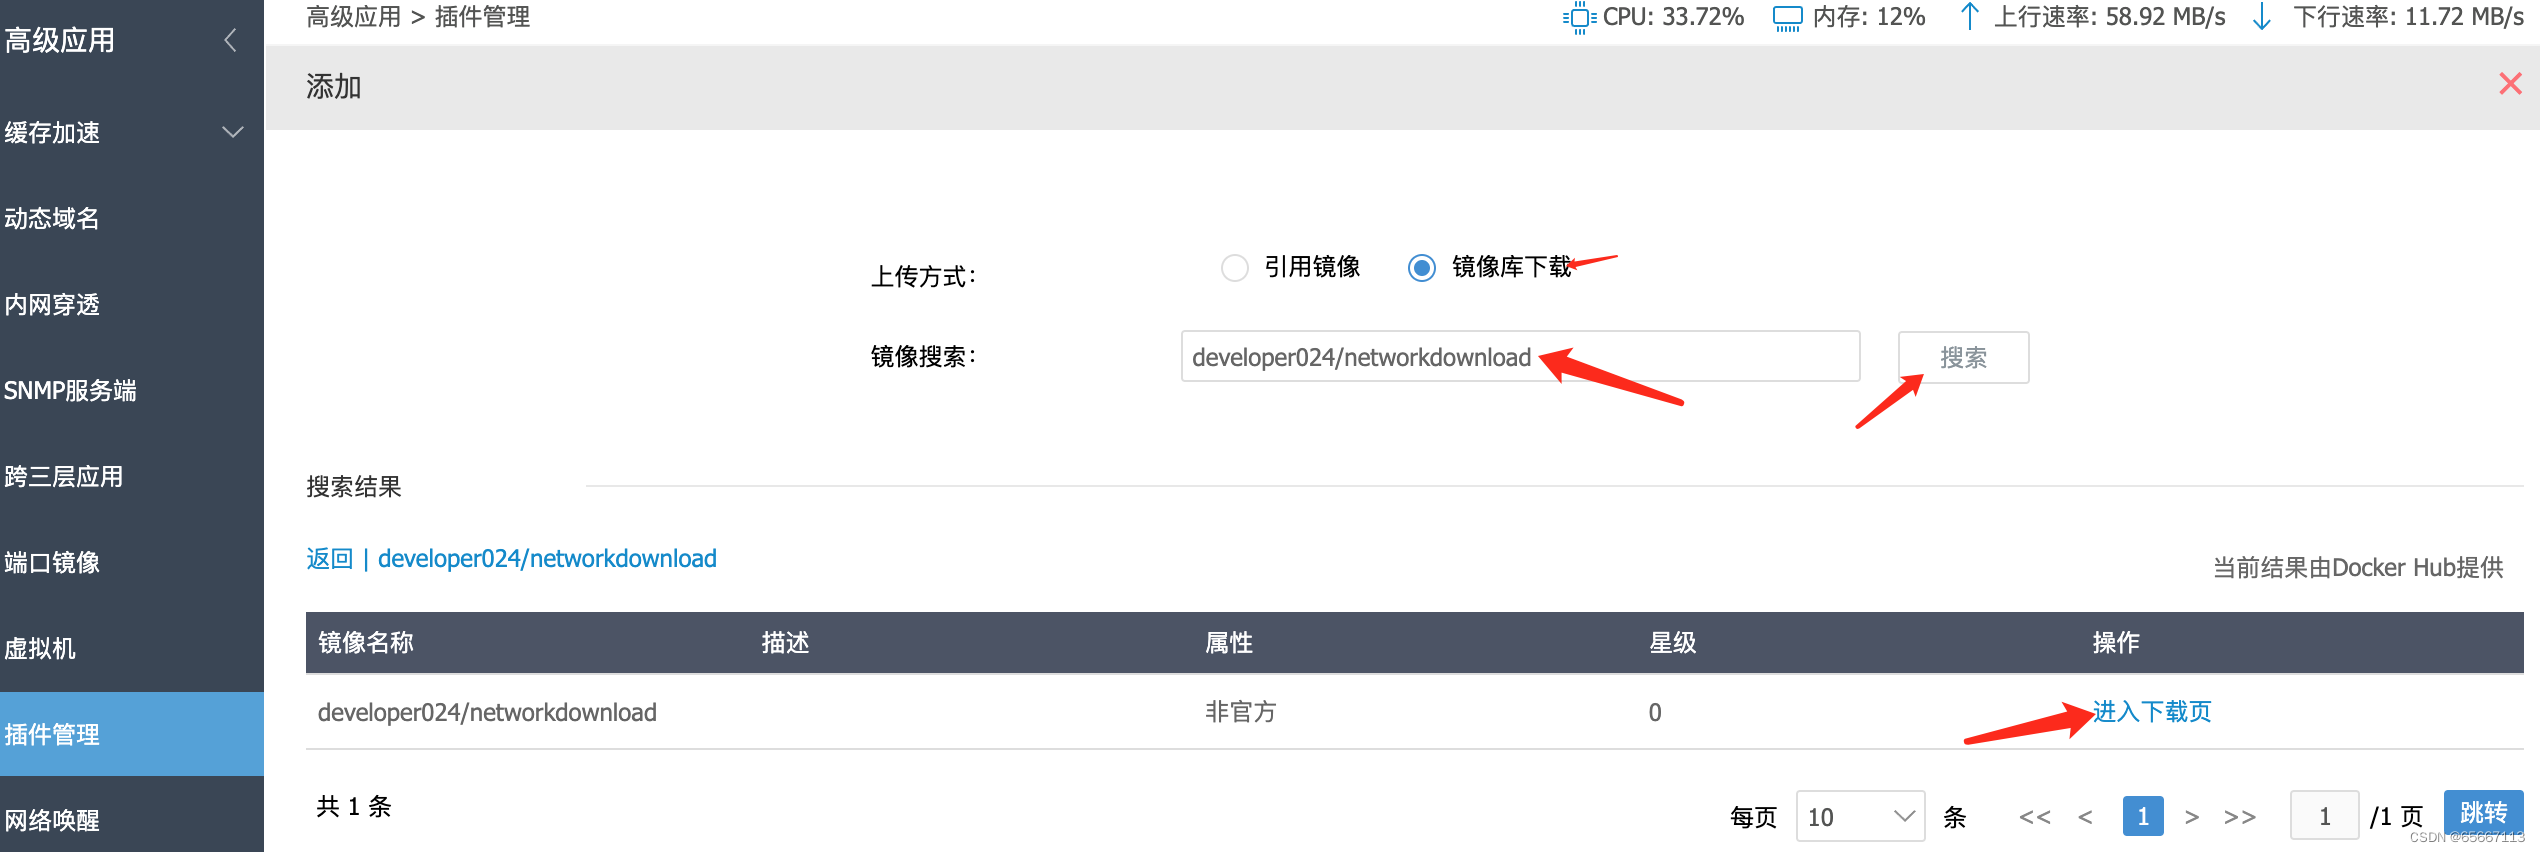2540x852 pixels.
Task: Select 插件管理 in the sidebar
Action: point(132,734)
